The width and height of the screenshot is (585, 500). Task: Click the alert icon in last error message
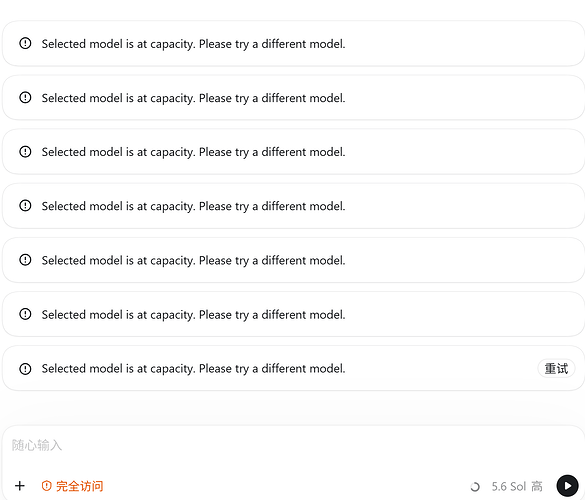pos(25,369)
